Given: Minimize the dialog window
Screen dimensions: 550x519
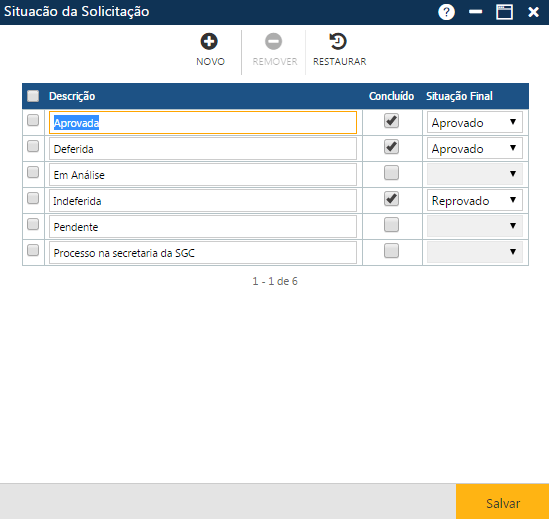Looking at the screenshot, I should click(475, 12).
